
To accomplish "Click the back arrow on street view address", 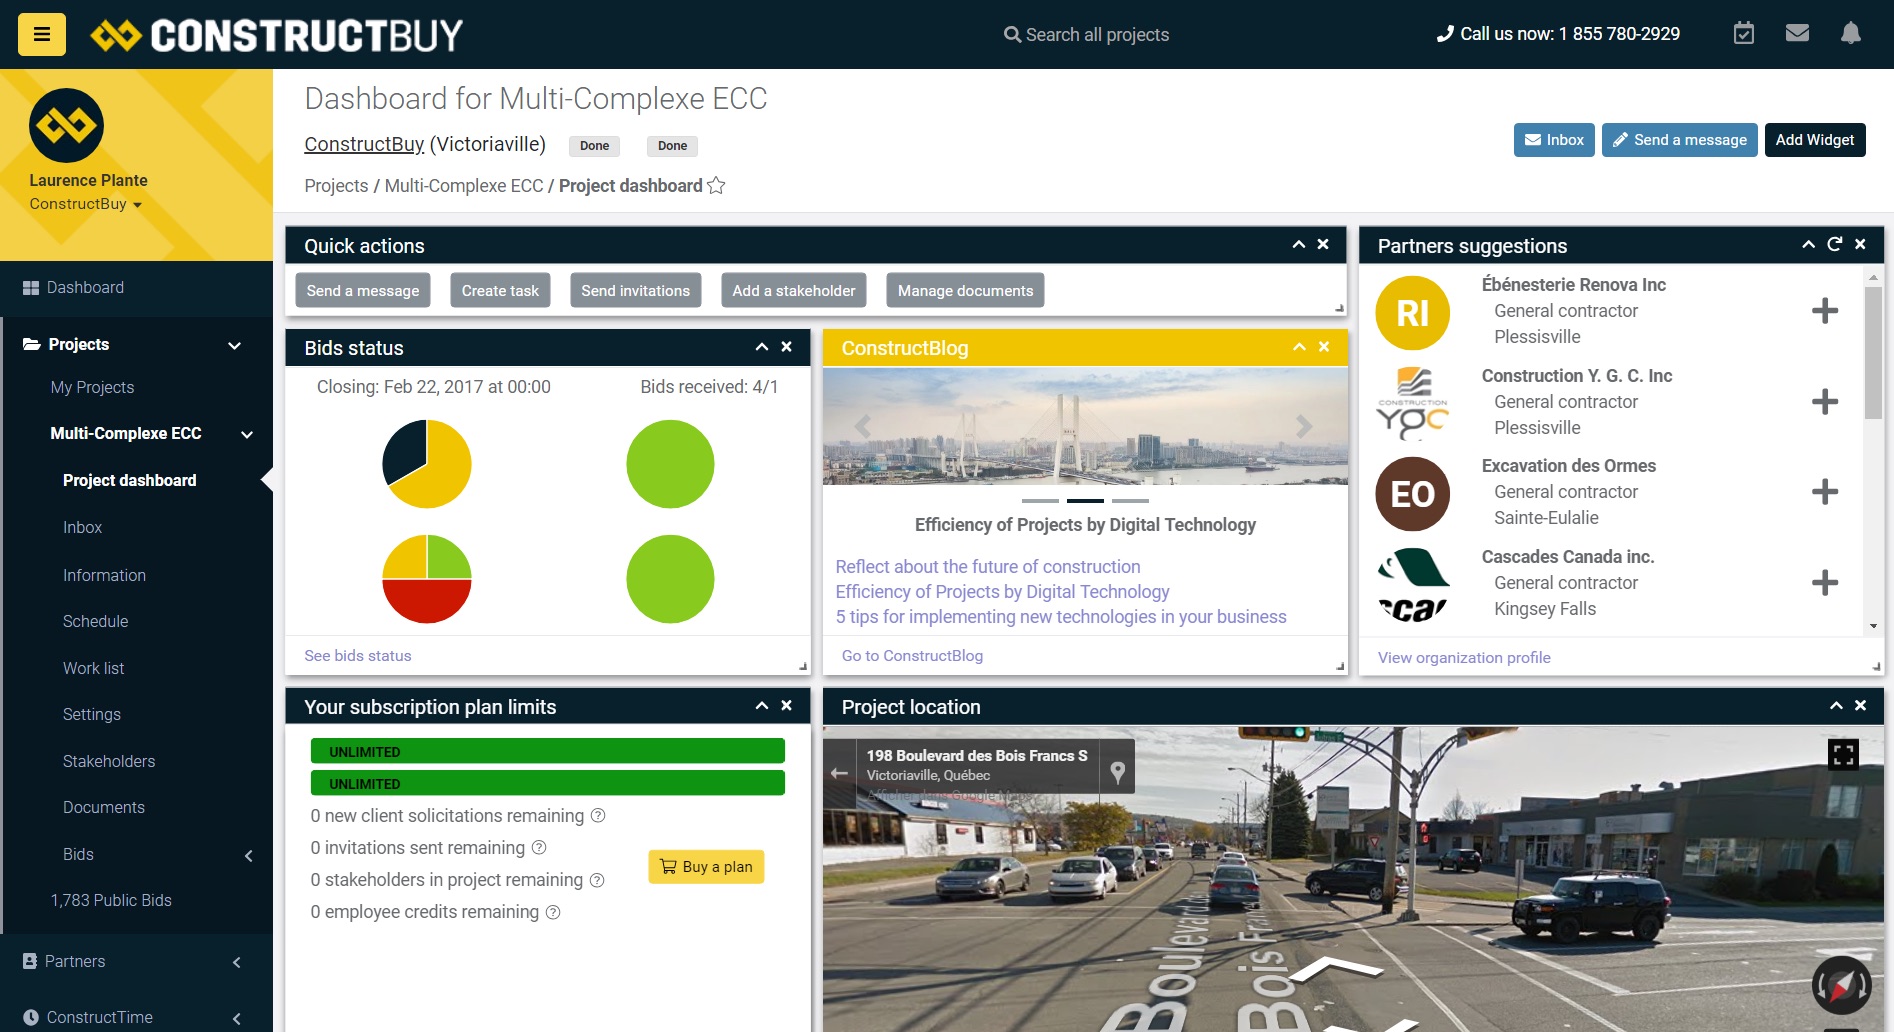I will pyautogui.click(x=840, y=773).
